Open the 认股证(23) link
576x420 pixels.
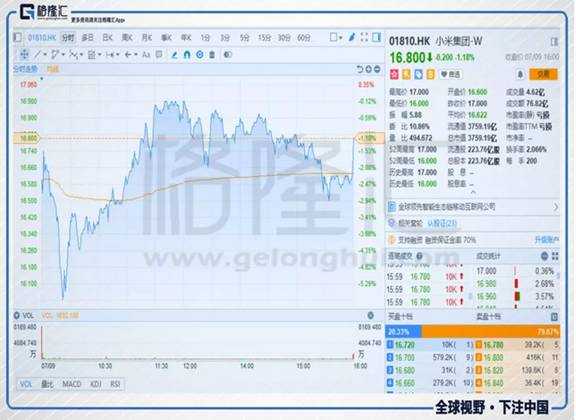[442, 223]
